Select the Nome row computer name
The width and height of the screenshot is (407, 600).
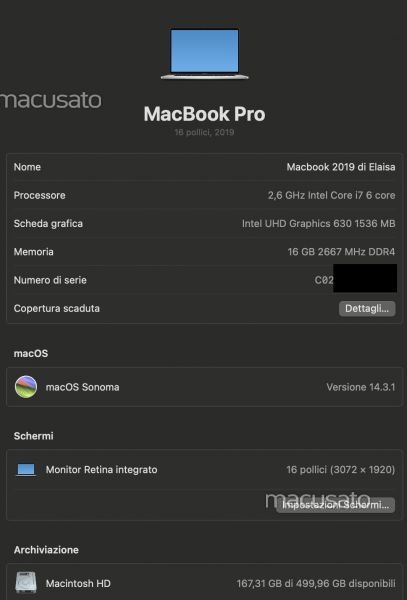[341, 167]
